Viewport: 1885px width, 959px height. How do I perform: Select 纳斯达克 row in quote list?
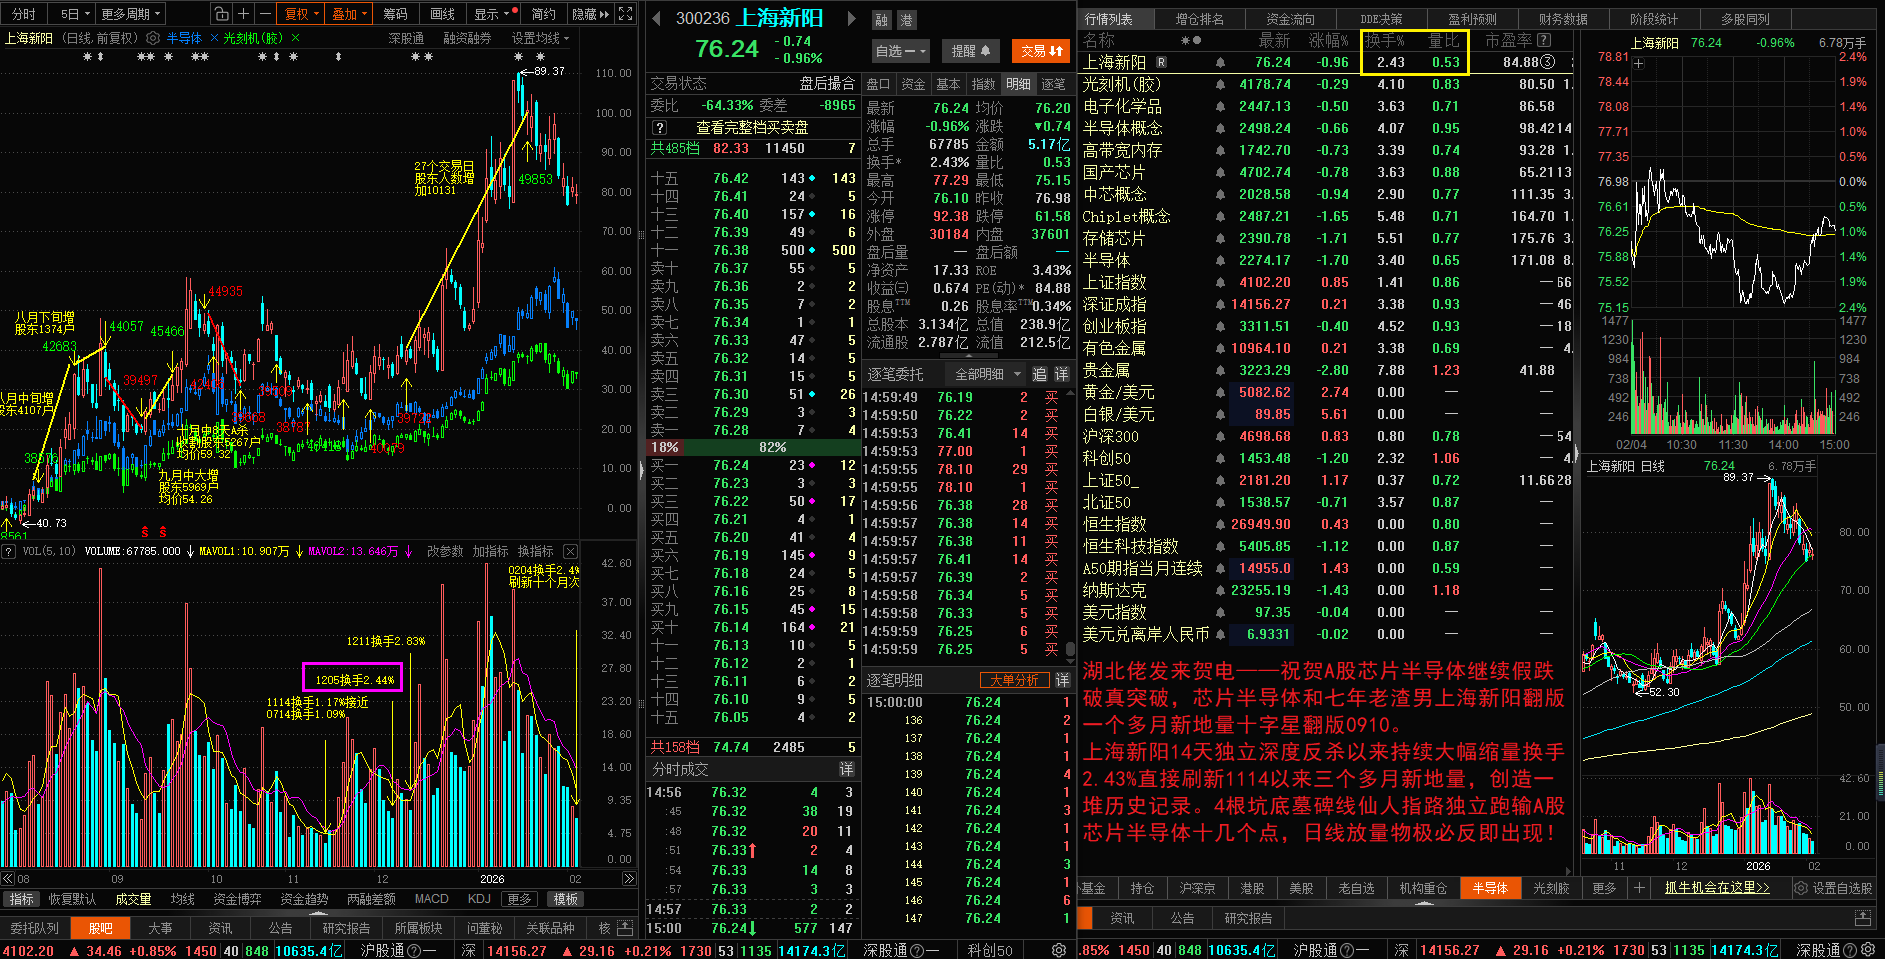[1326, 590]
